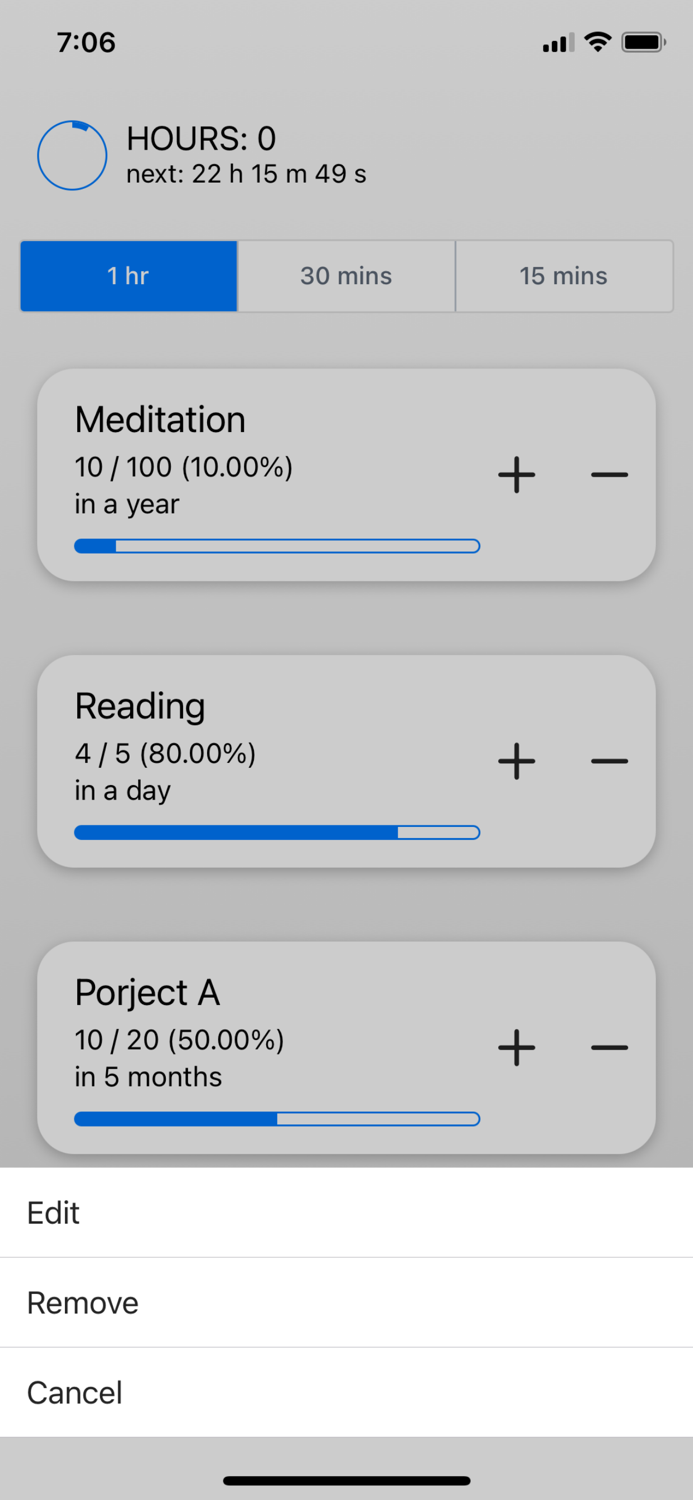Select Remove in the action sheet
The width and height of the screenshot is (693, 1500).
tap(83, 1302)
